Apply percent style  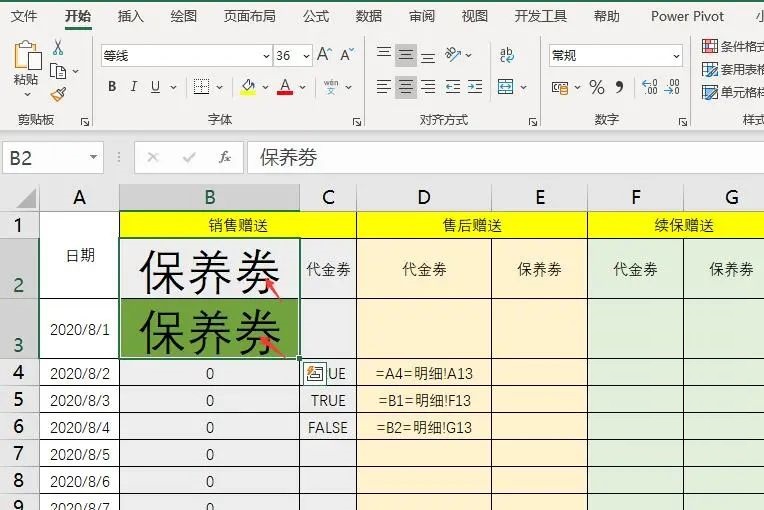pos(597,87)
